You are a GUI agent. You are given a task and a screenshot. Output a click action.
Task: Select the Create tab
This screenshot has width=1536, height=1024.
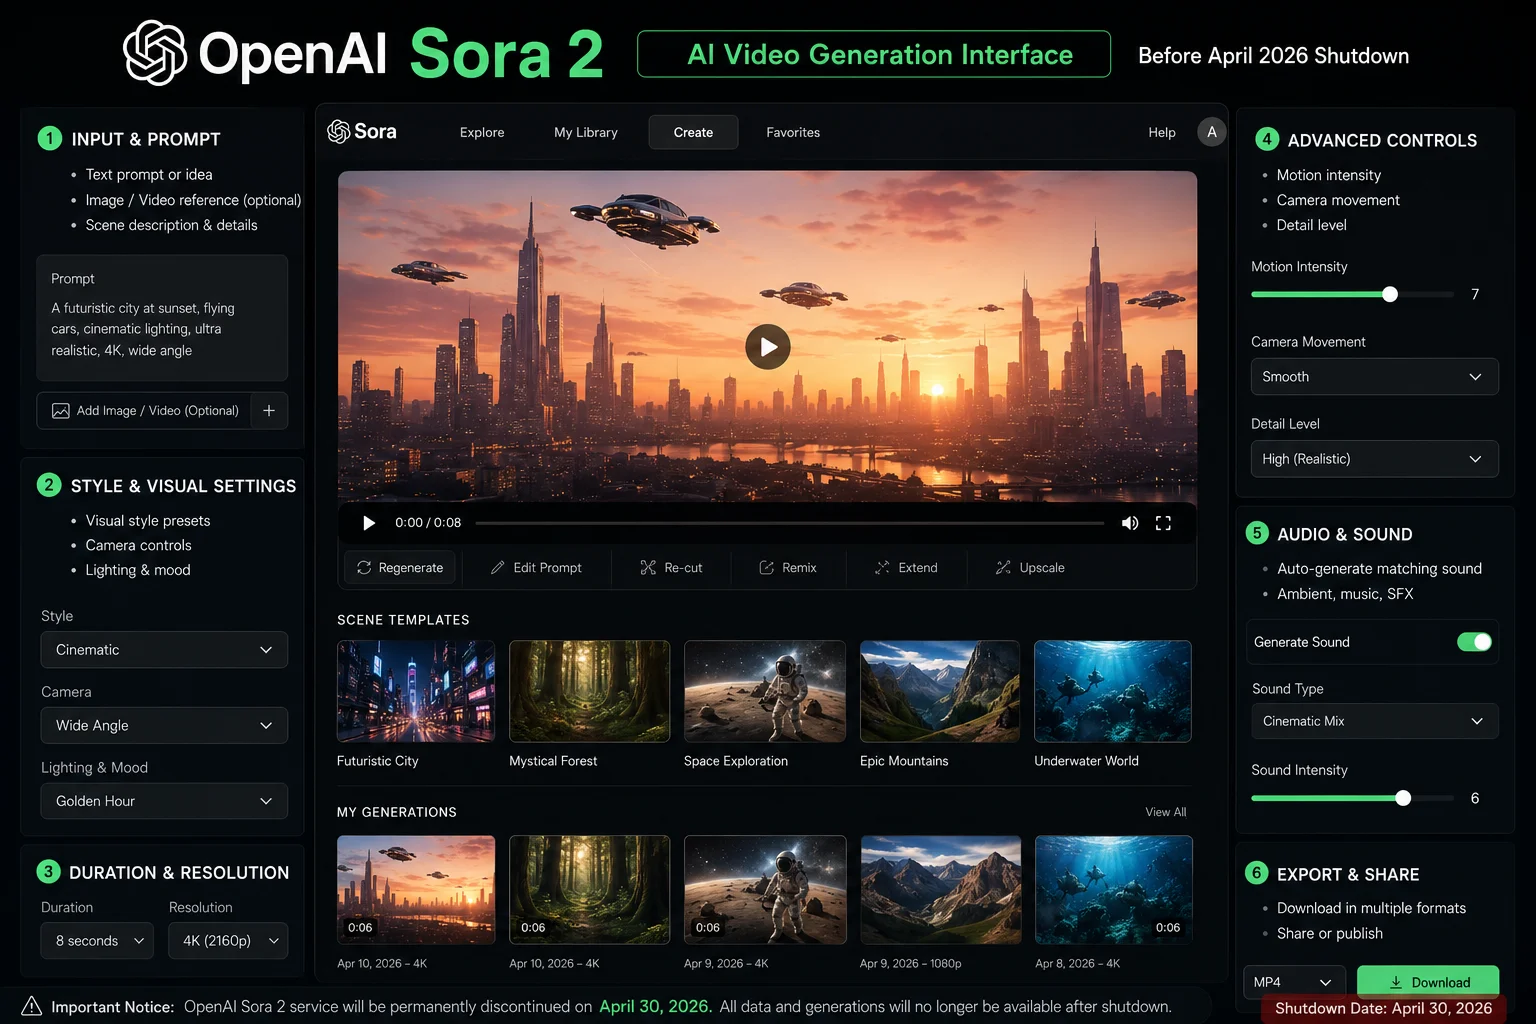pos(693,132)
